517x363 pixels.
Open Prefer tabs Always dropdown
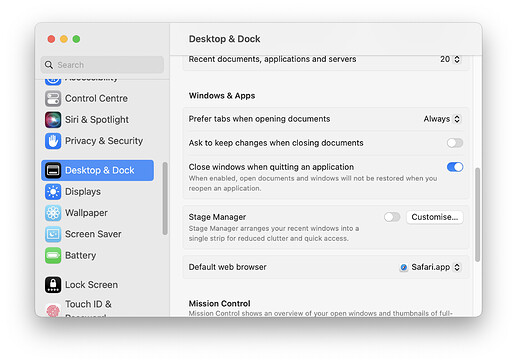point(442,119)
